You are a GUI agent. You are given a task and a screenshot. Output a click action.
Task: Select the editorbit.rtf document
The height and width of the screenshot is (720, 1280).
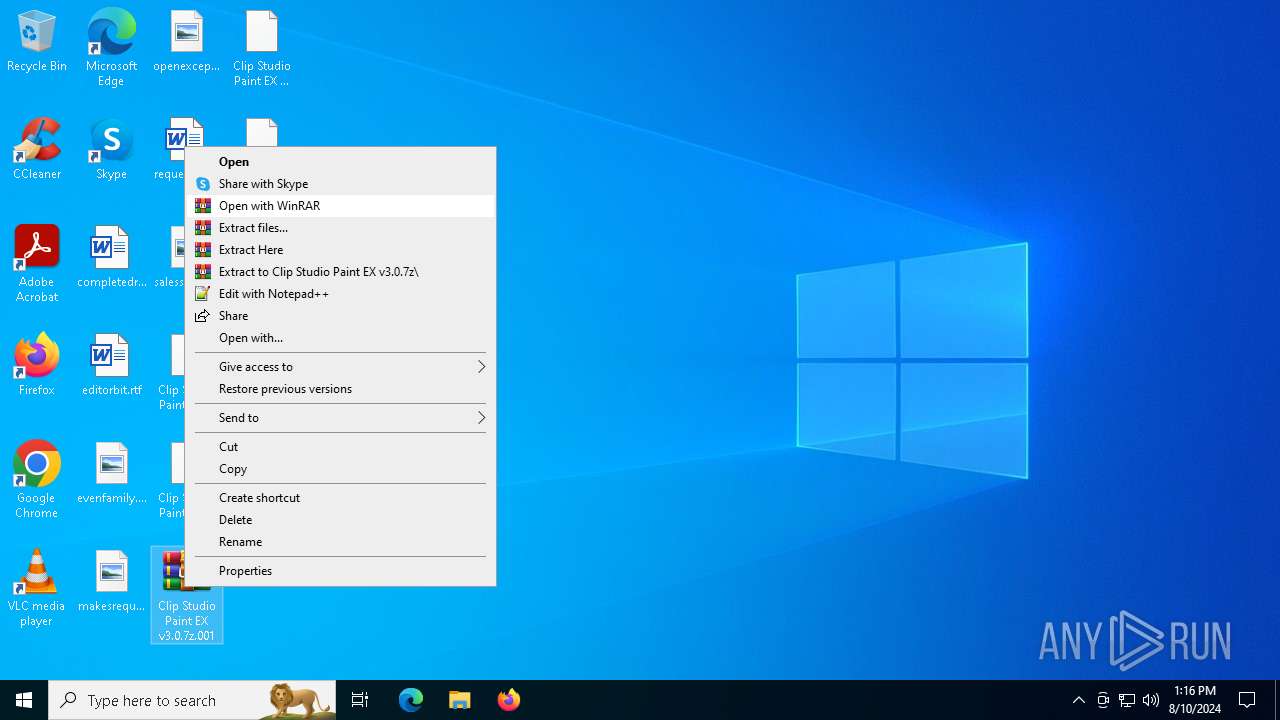[x=111, y=365]
